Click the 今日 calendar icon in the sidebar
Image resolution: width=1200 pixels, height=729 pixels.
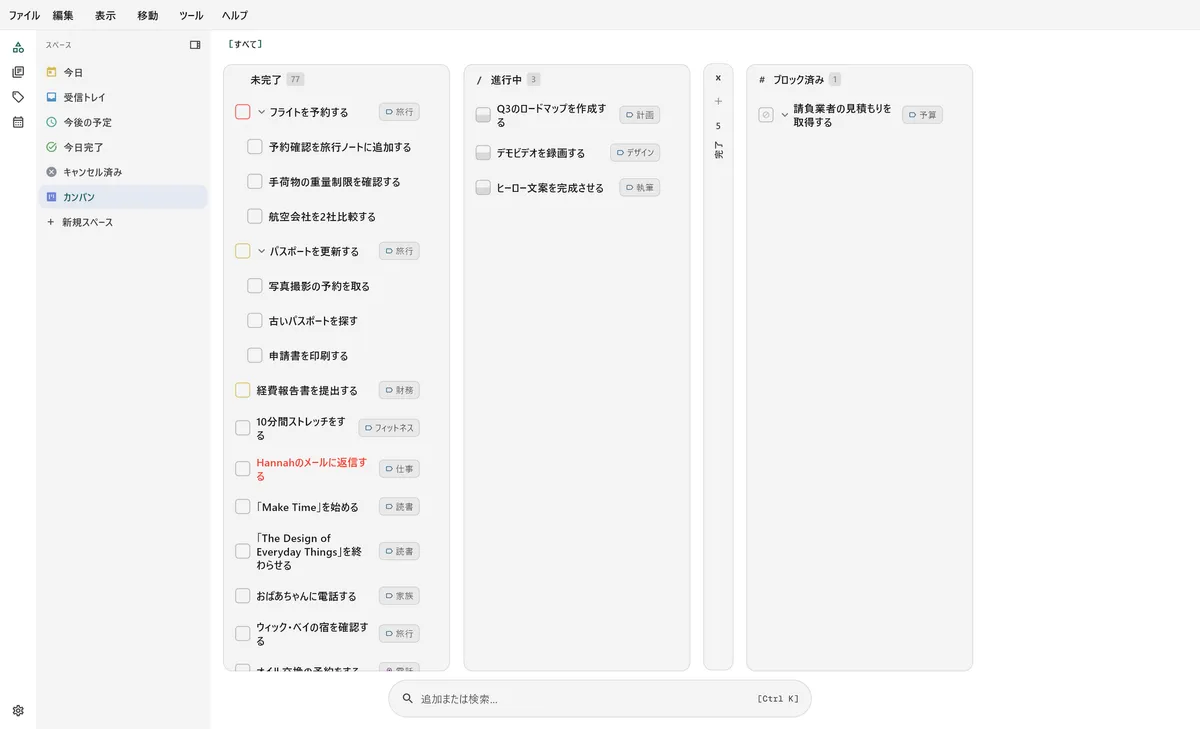pos(52,72)
